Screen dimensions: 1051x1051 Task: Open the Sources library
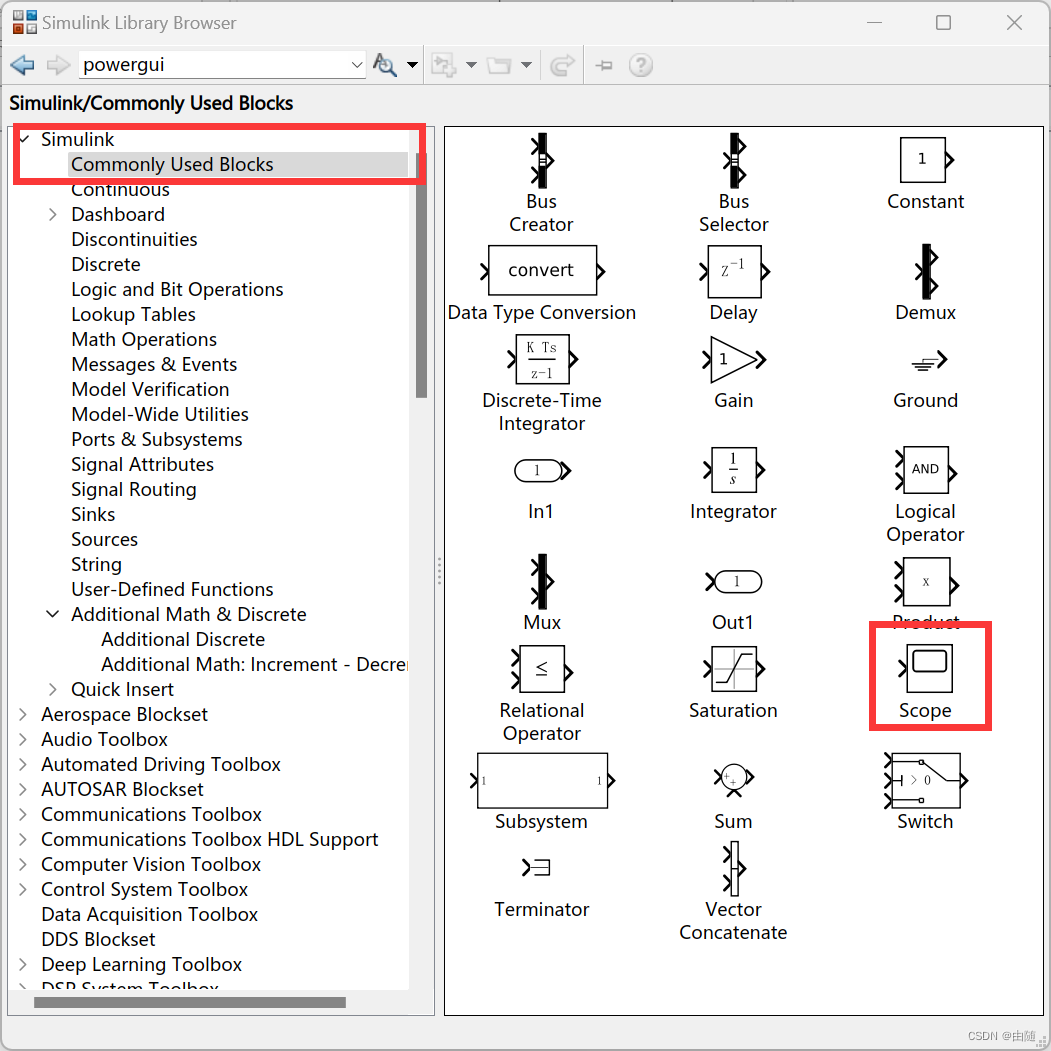105,539
